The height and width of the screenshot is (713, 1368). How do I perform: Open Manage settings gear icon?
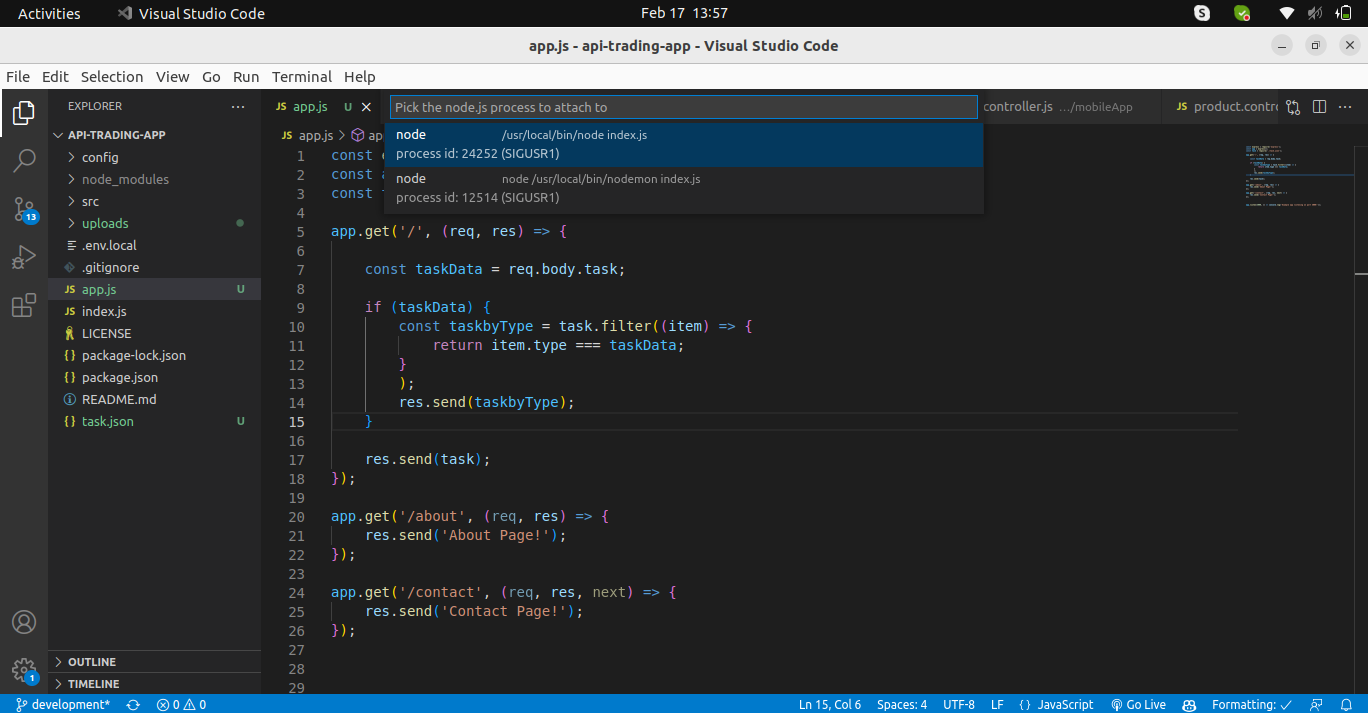point(24,669)
